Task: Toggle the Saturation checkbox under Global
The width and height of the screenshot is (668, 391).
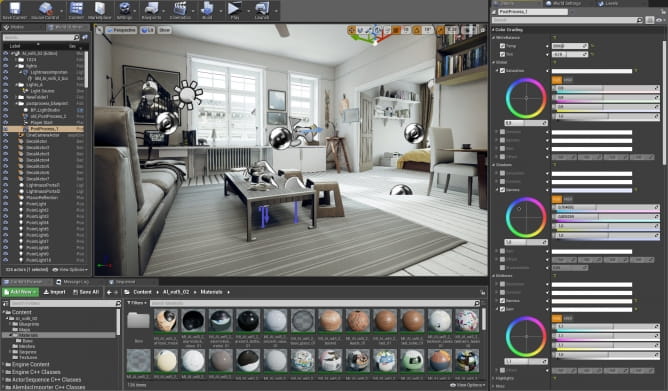Action: pyautogui.click(x=502, y=71)
